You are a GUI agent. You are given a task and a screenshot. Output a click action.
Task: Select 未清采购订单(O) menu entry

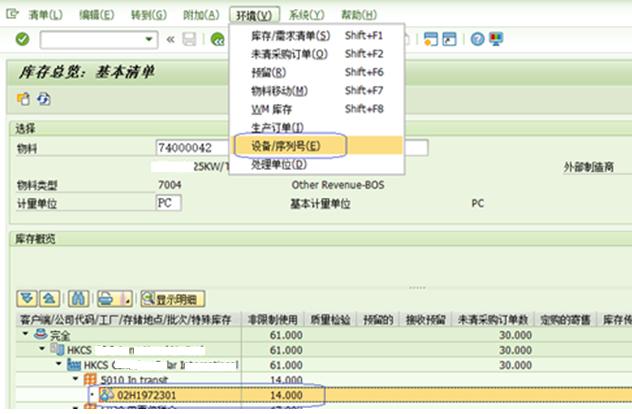point(316,54)
